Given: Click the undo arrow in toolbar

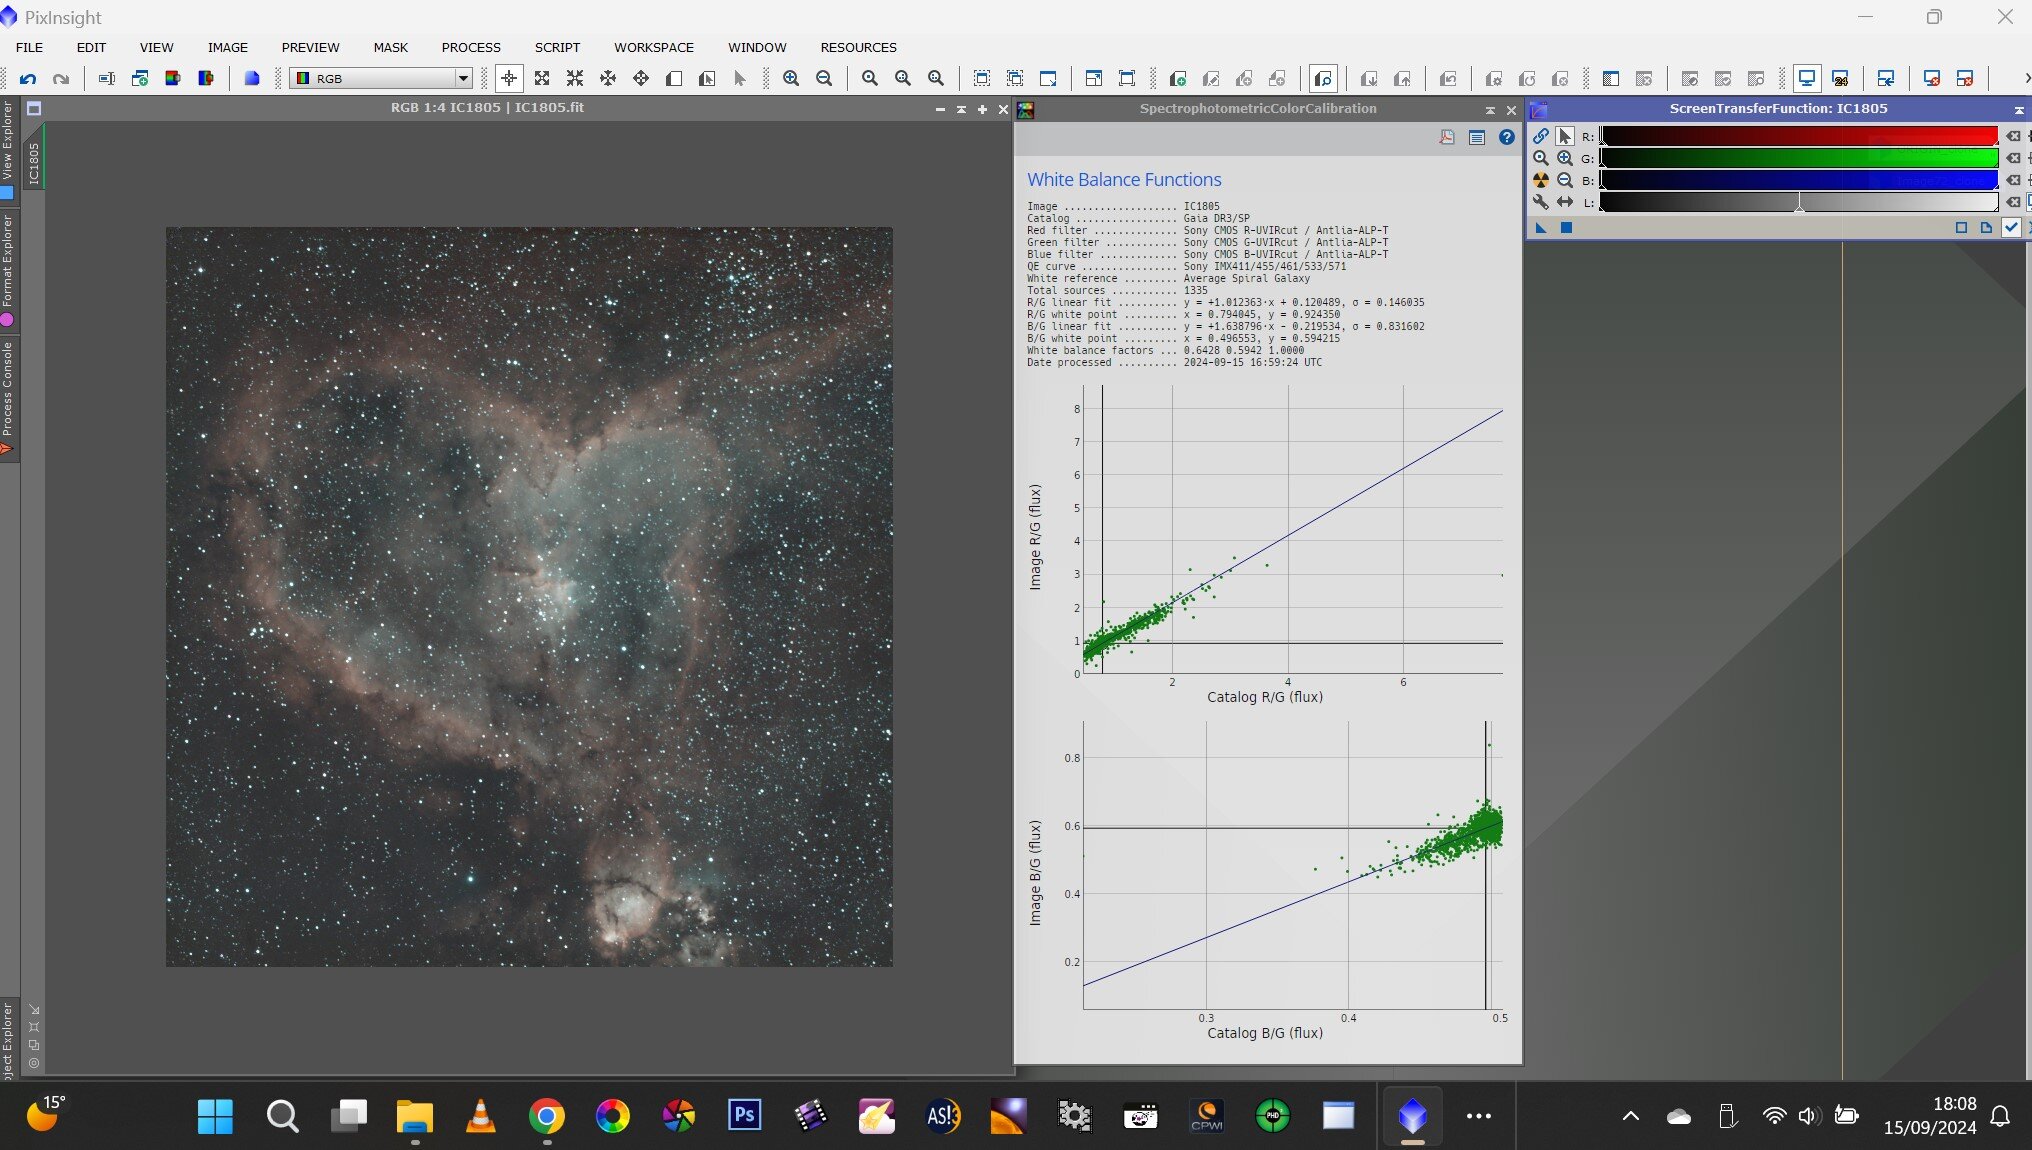Looking at the screenshot, I should point(28,78).
